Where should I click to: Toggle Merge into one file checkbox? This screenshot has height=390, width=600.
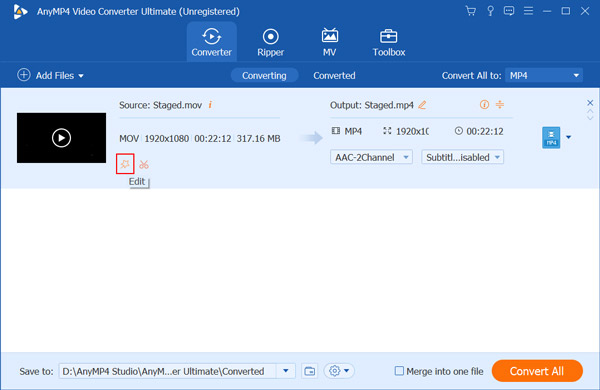(399, 370)
